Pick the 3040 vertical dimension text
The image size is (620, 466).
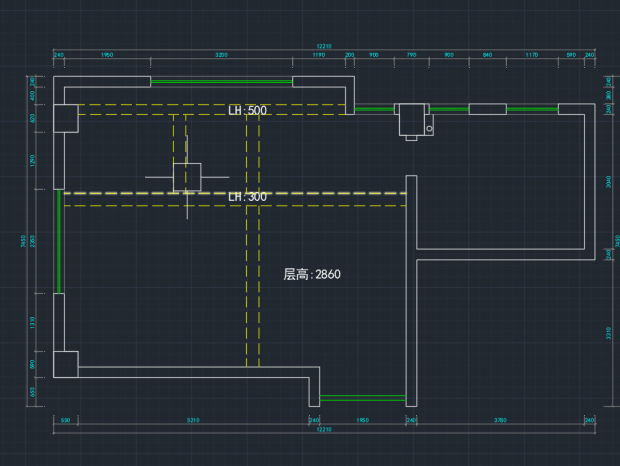click(609, 182)
